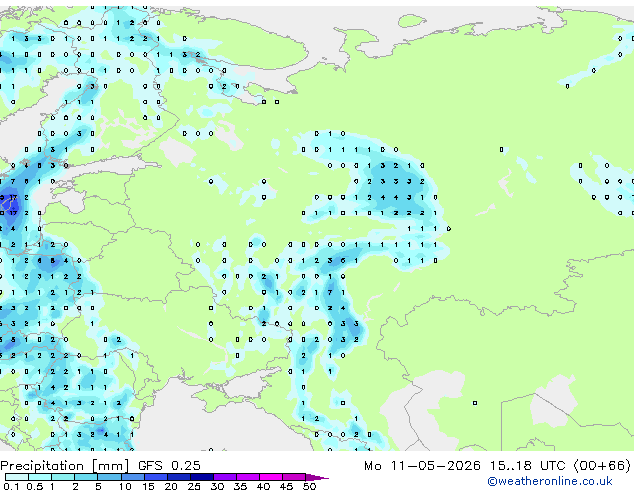Pick the 0.5–1 mm legend swatch

[x=40, y=477]
